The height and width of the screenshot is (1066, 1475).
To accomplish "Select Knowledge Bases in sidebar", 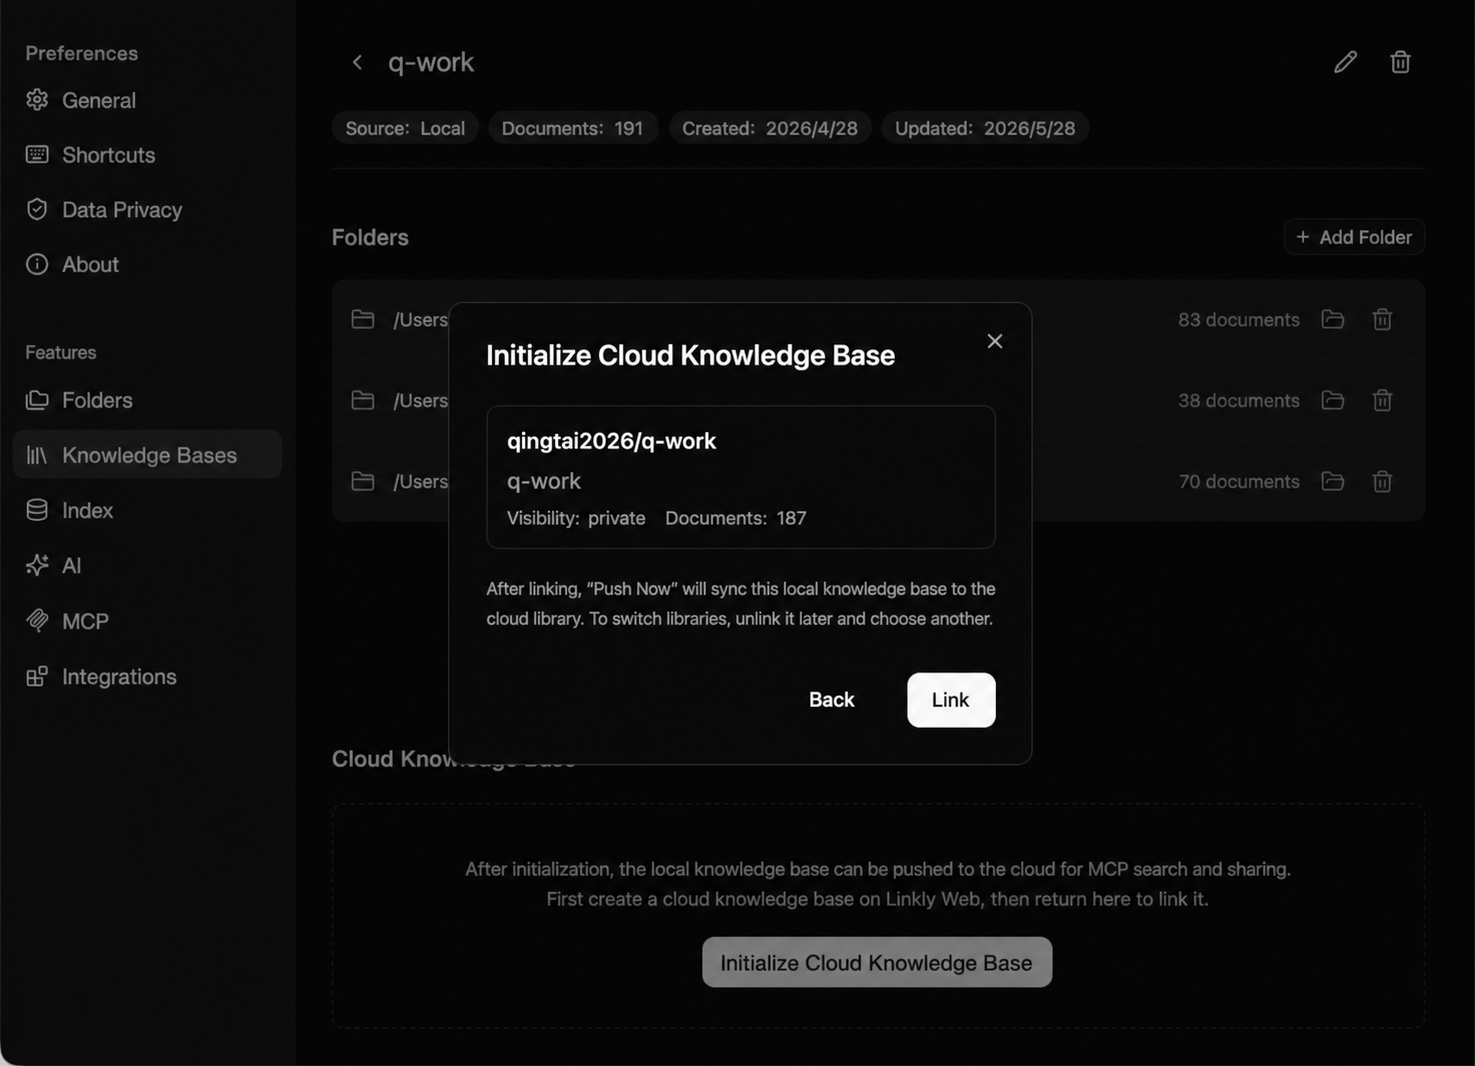I will 148,455.
